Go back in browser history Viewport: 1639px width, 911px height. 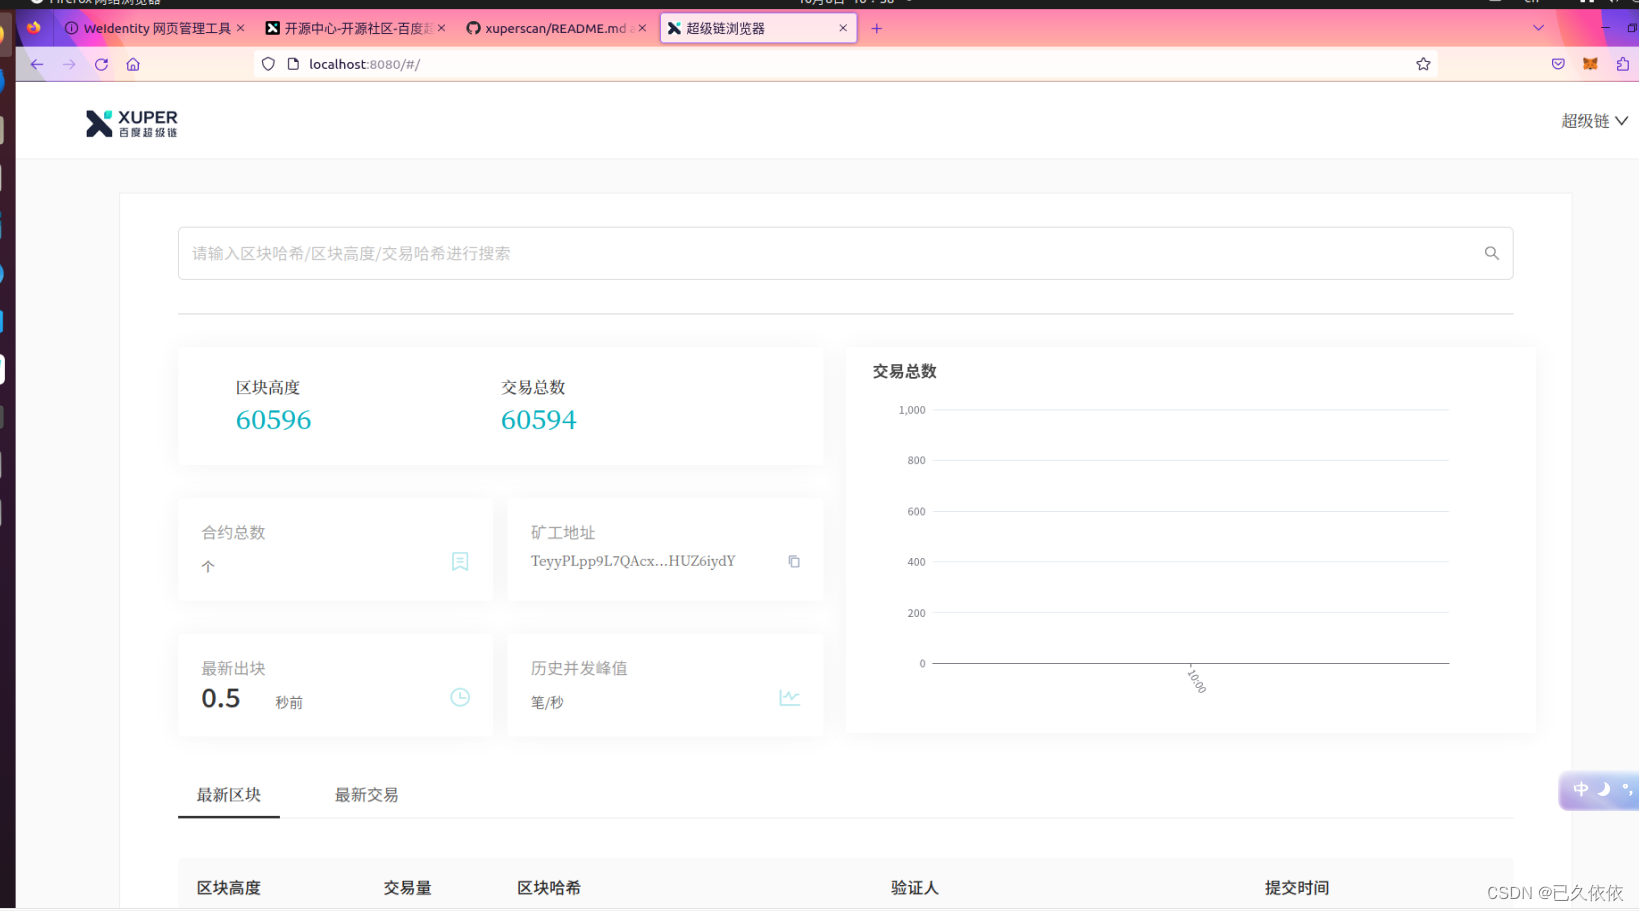point(37,64)
